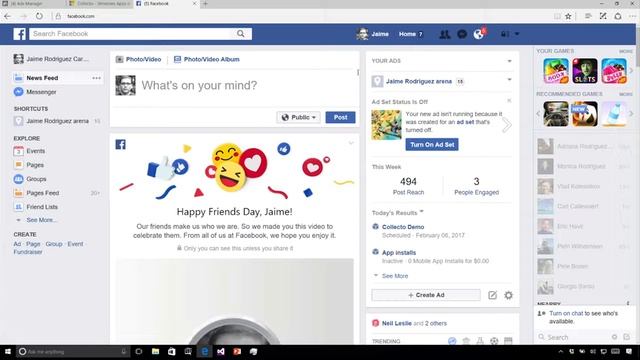Viewport: 640px width, 360px height.
Task: Click Create Page link
Action: point(33,244)
